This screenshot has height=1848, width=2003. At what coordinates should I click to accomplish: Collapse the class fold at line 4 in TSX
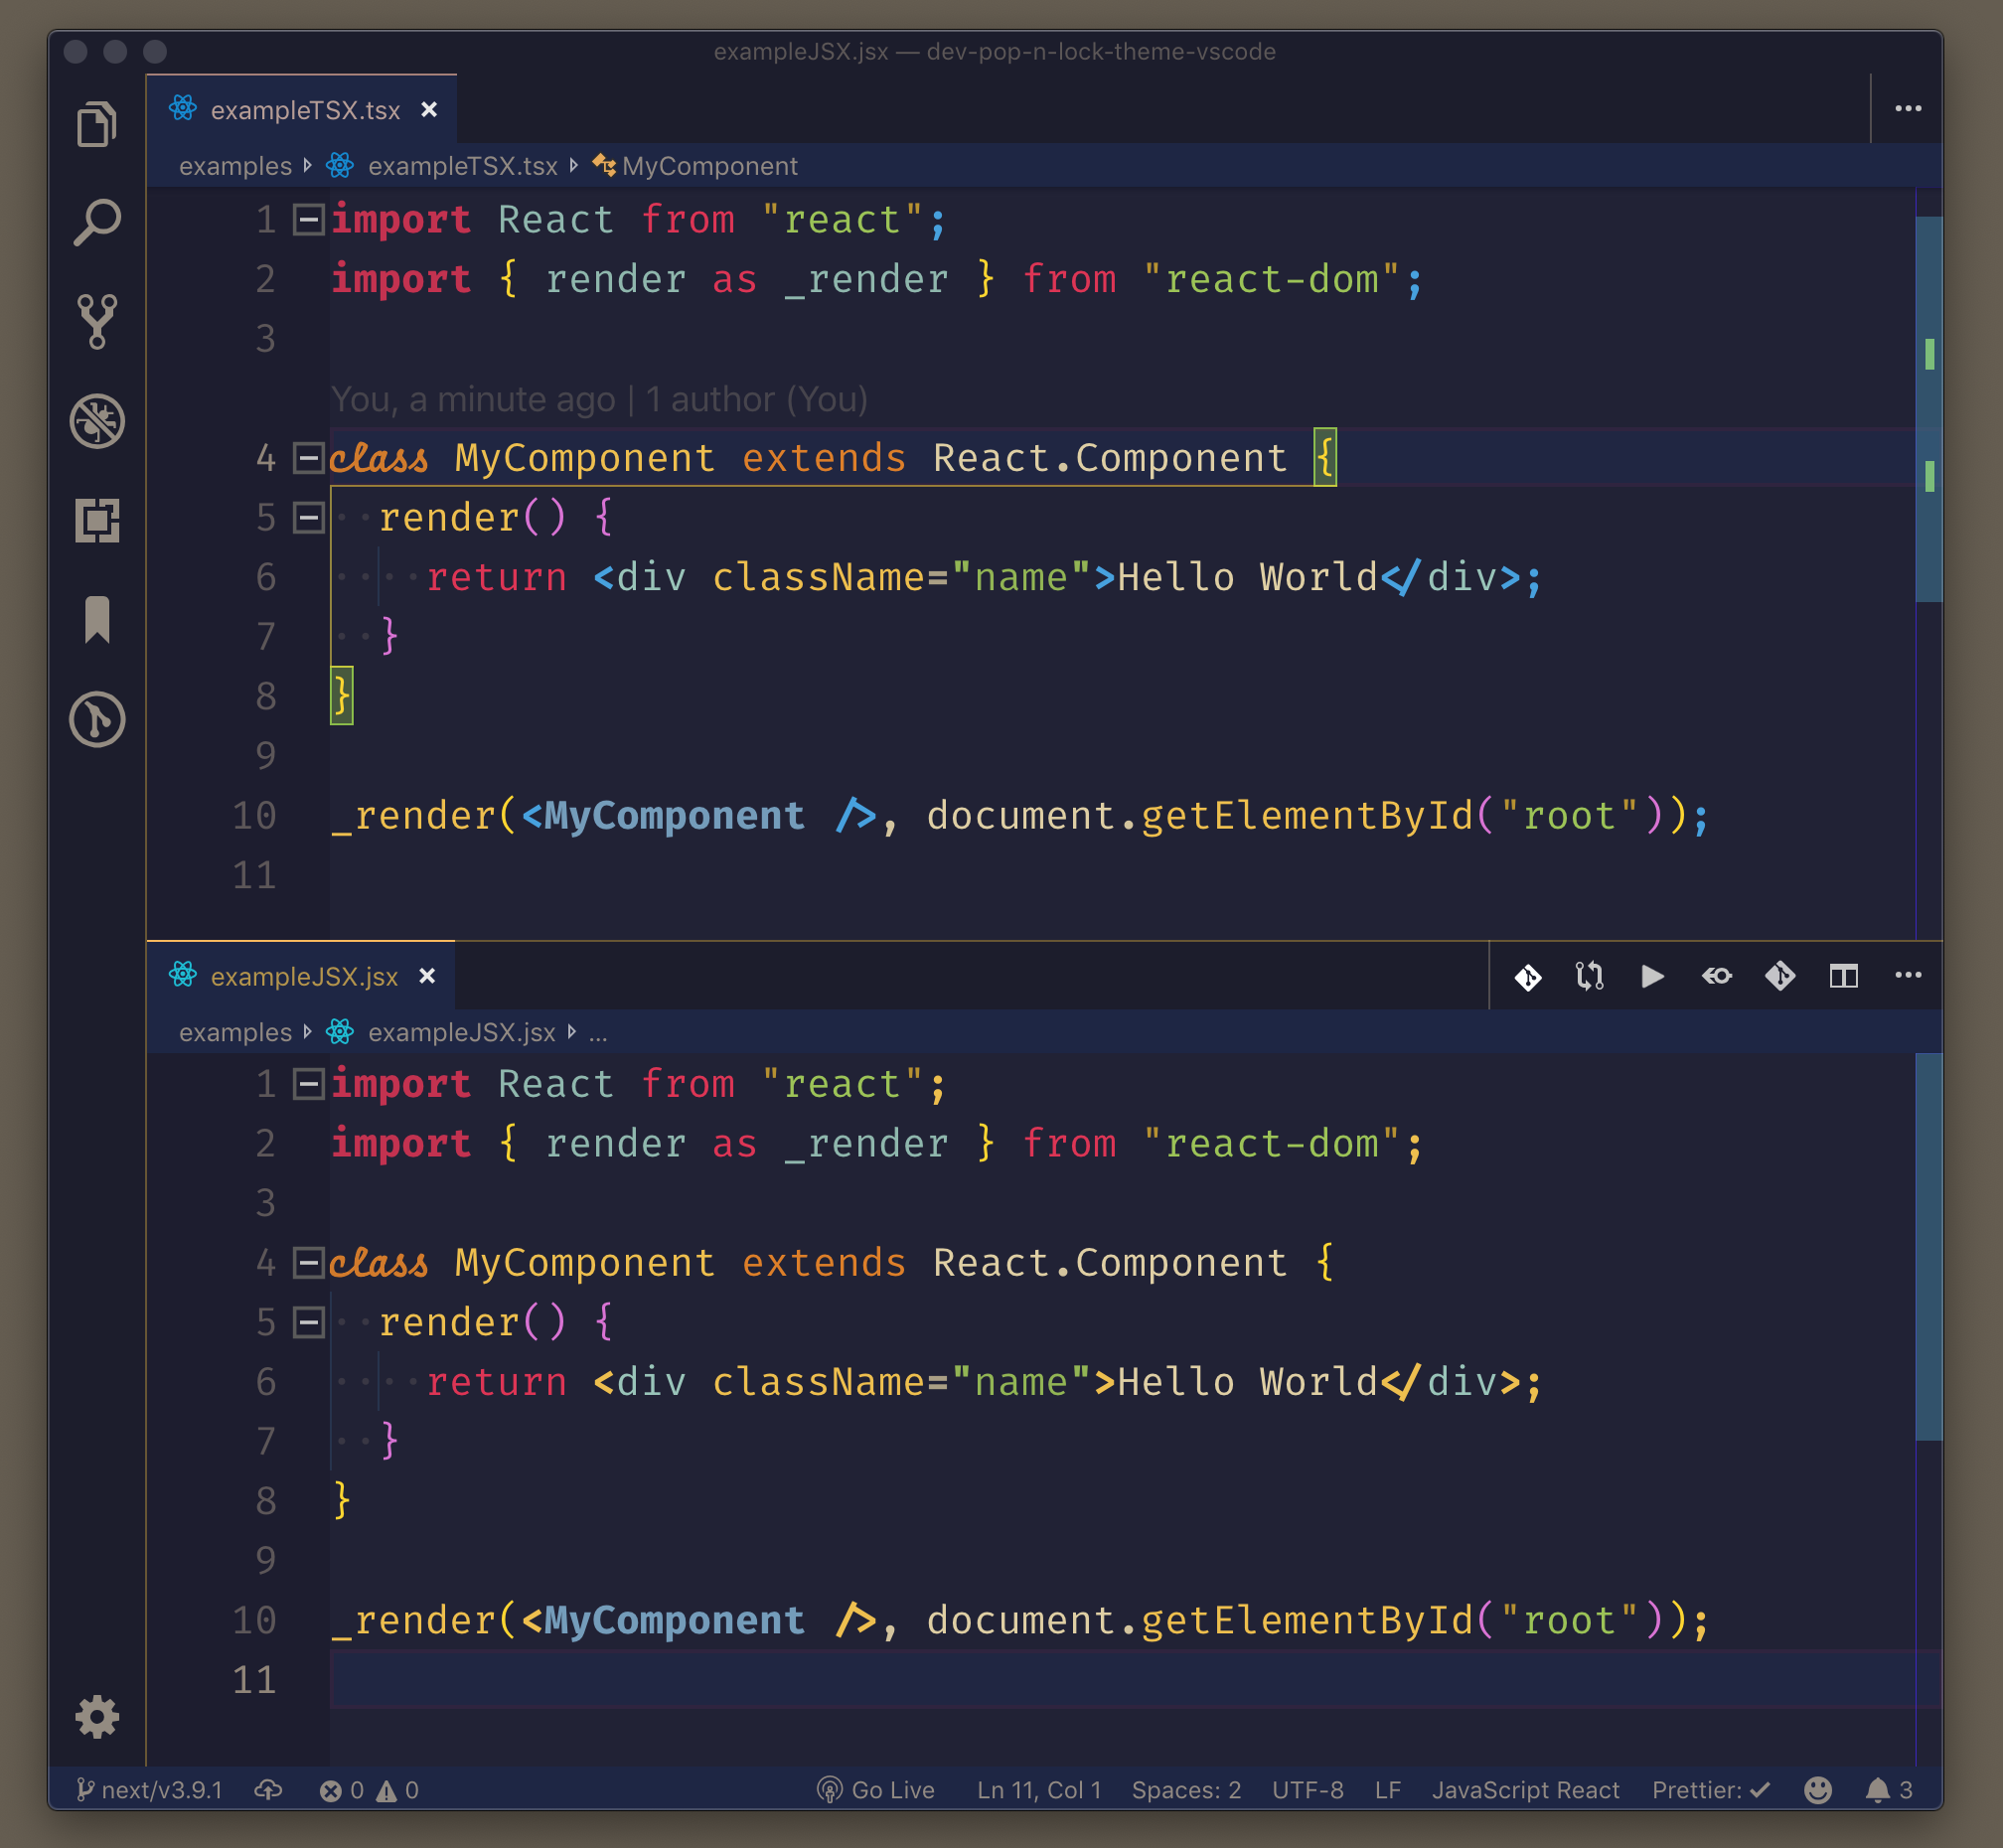[x=308, y=458]
